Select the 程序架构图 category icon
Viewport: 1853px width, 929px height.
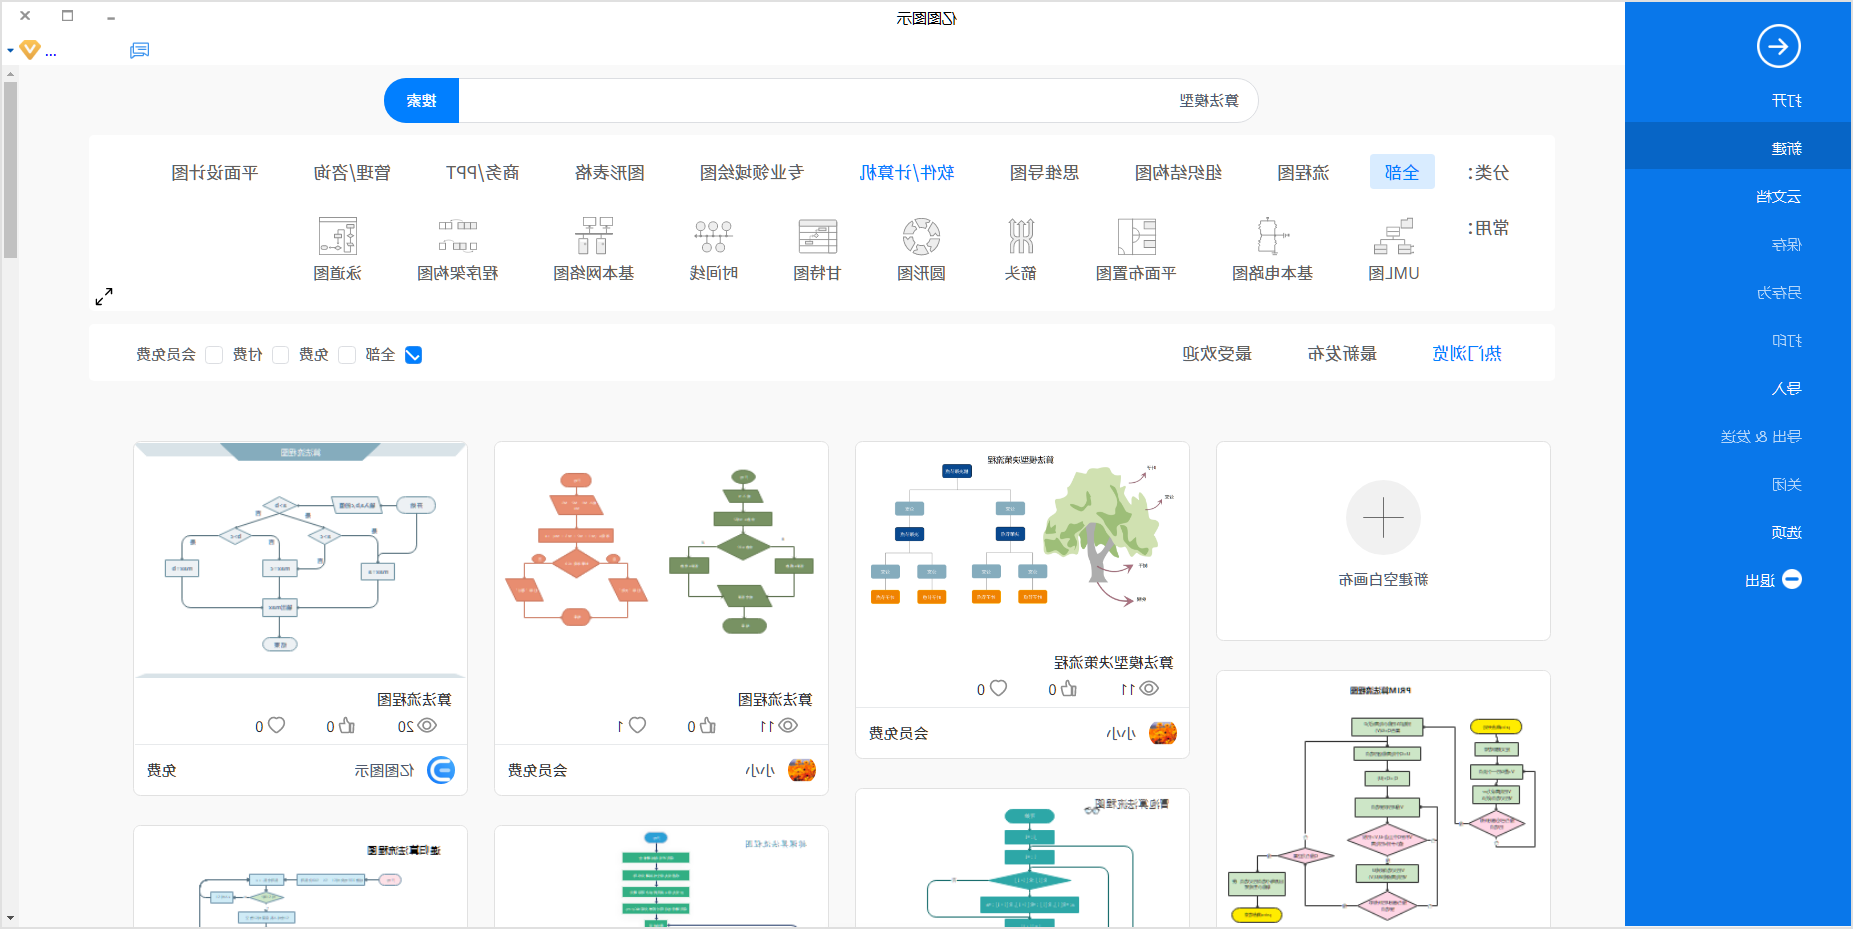point(457,236)
